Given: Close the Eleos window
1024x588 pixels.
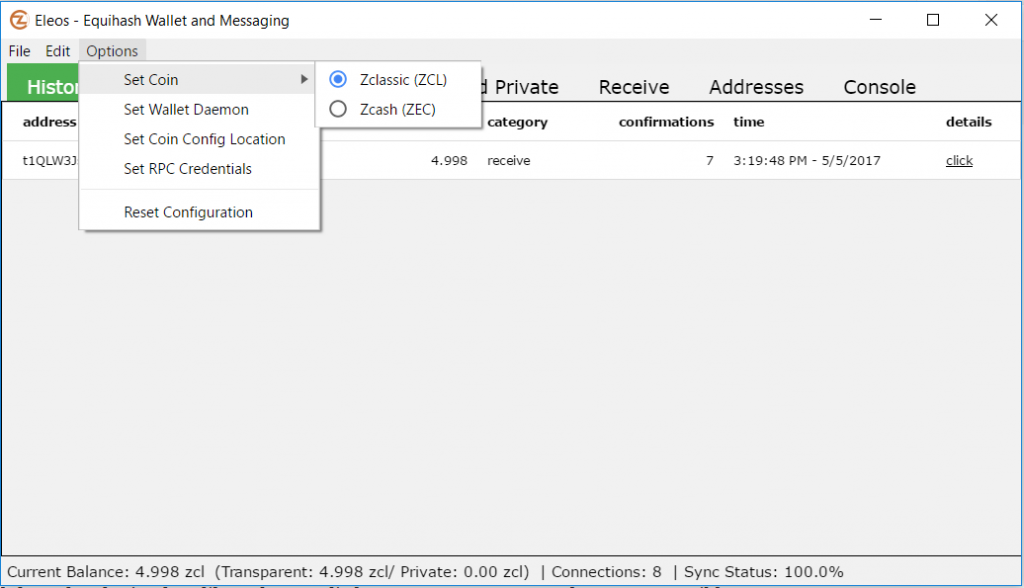Looking at the screenshot, I should coord(991,20).
